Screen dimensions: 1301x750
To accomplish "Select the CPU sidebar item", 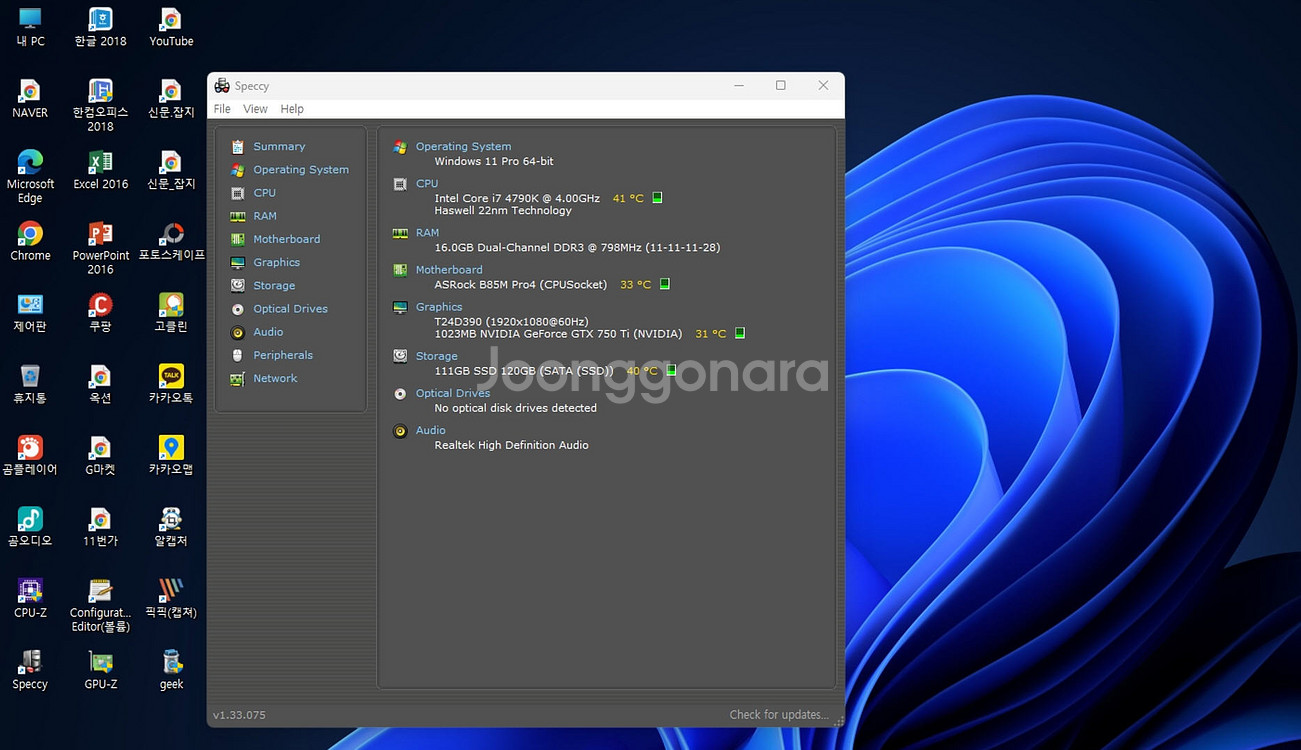I will point(264,193).
